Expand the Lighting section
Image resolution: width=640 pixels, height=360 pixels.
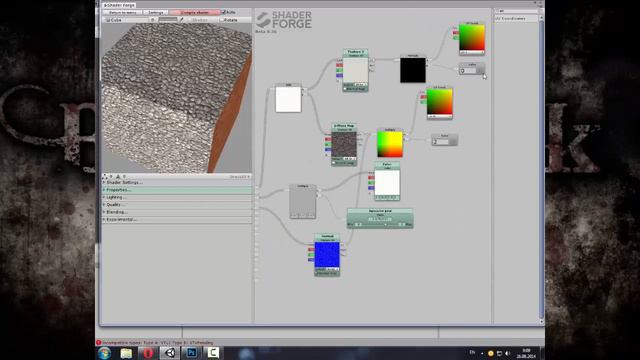point(177,197)
